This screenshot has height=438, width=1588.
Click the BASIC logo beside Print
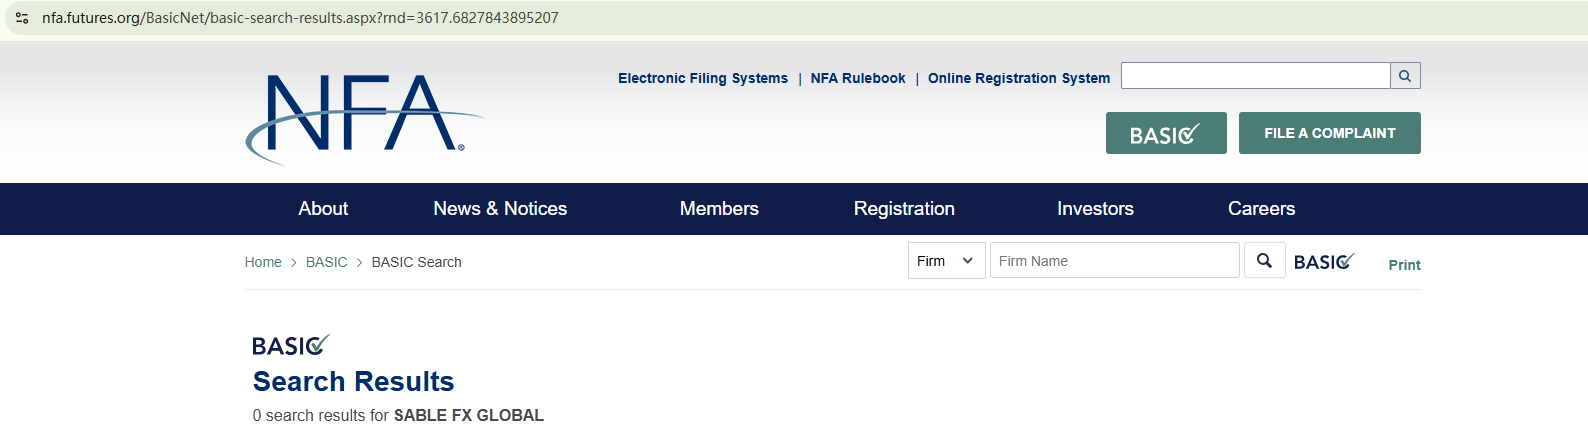pos(1323,262)
